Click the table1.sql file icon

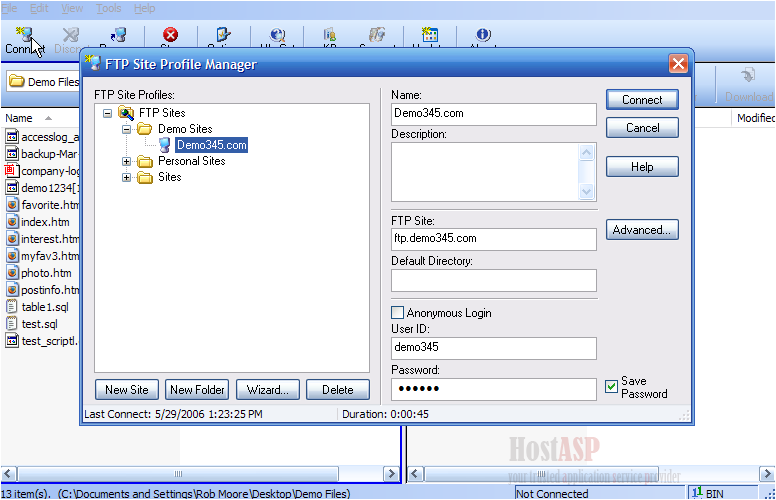click(x=12, y=307)
